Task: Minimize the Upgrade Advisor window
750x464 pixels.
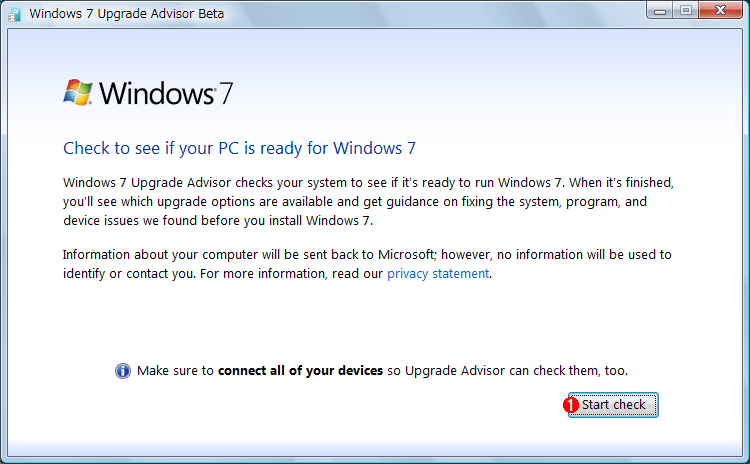Action: point(660,10)
